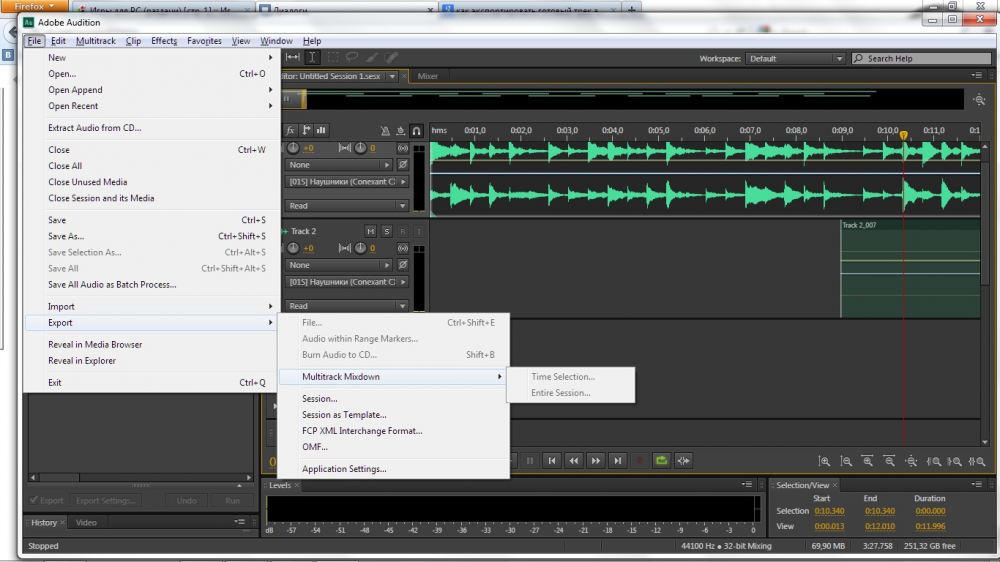The image size is (1000, 562).
Task: Click the yellow playhead marker
Action: [904, 135]
